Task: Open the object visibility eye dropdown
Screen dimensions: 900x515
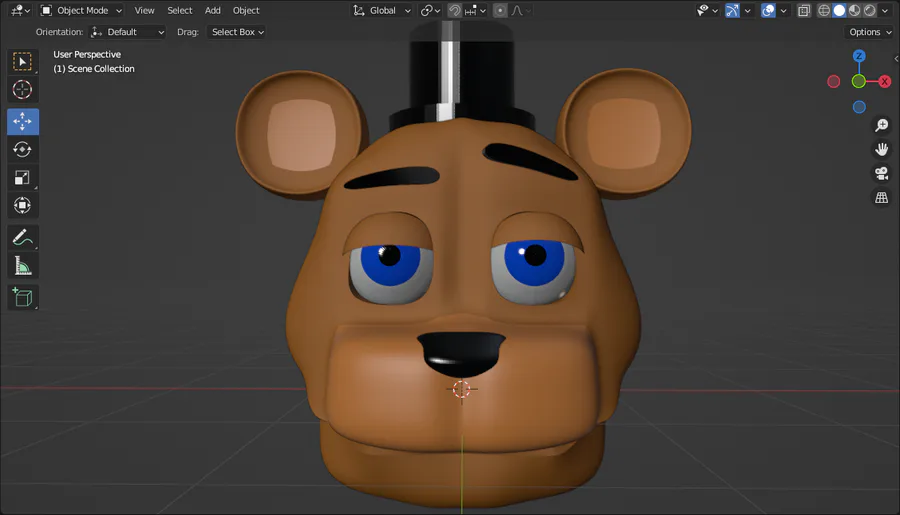Action: click(707, 10)
